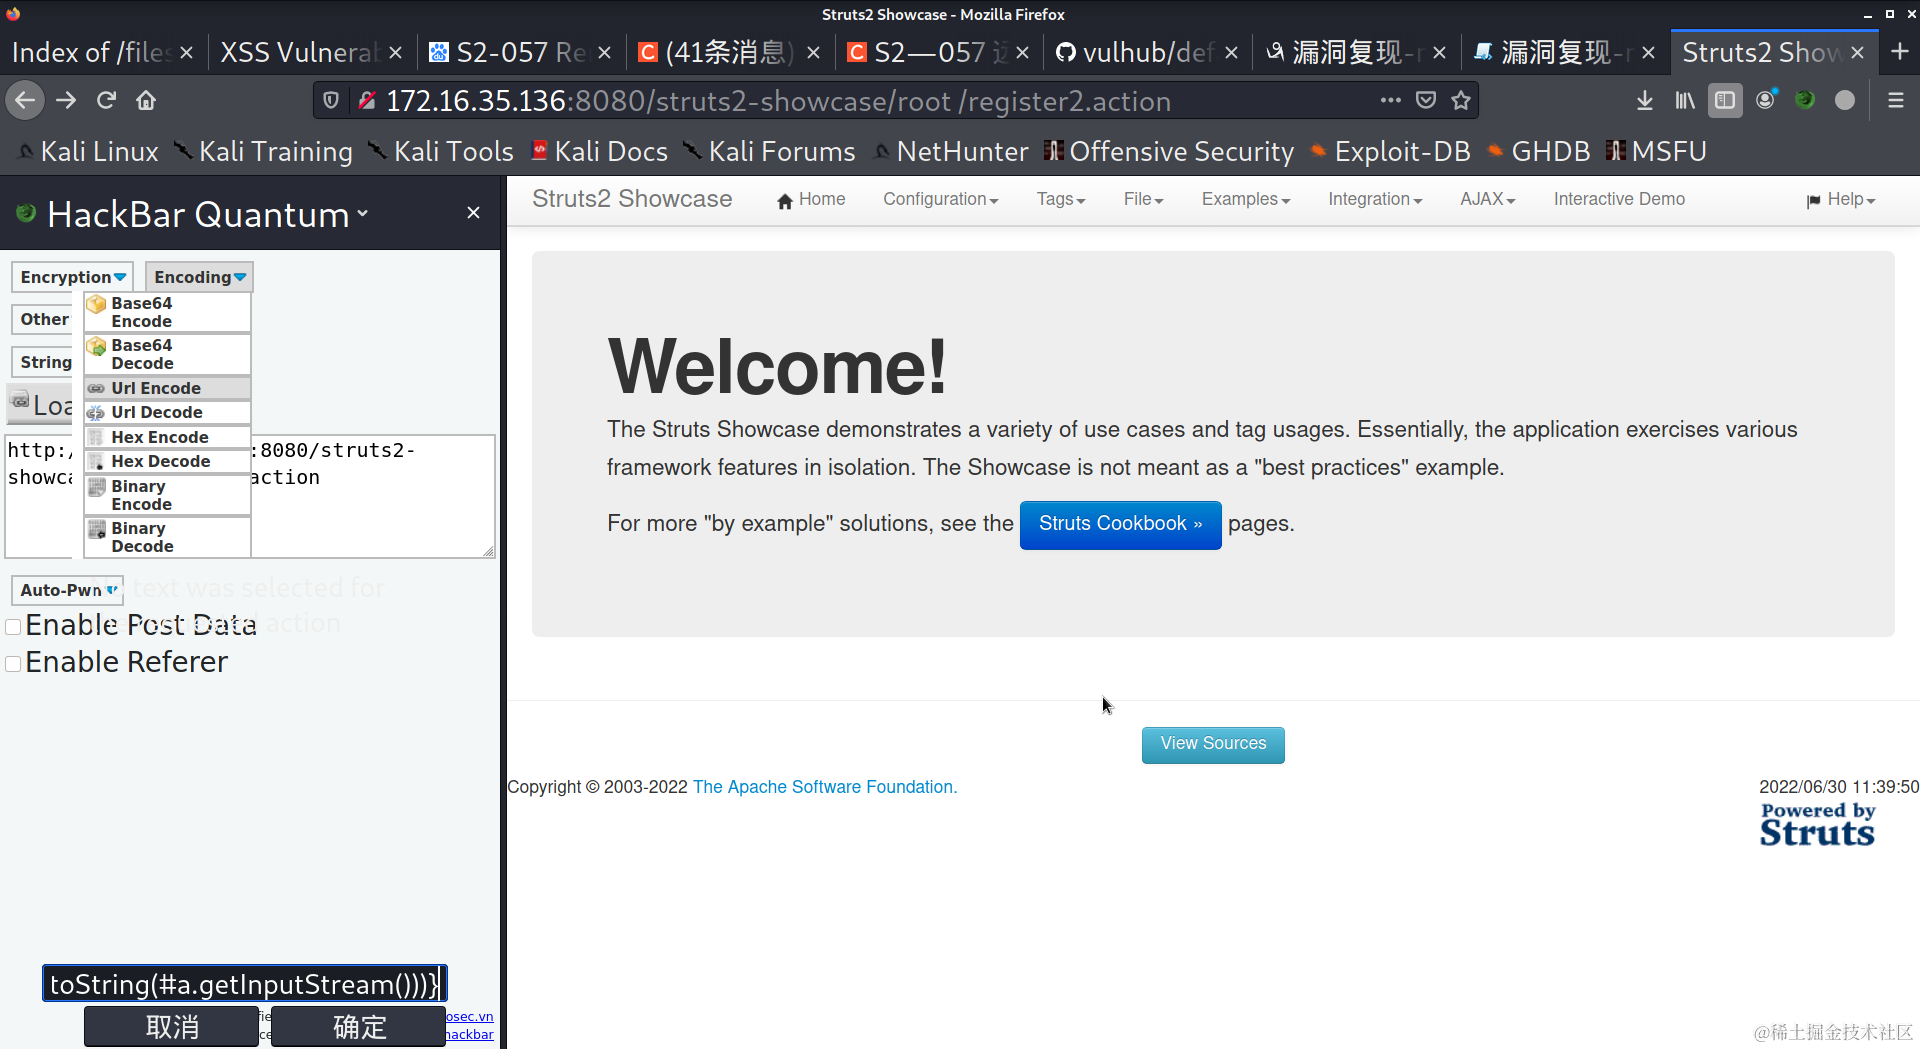
Task: Click the 取消 cancel button
Action: pyautogui.click(x=171, y=1027)
